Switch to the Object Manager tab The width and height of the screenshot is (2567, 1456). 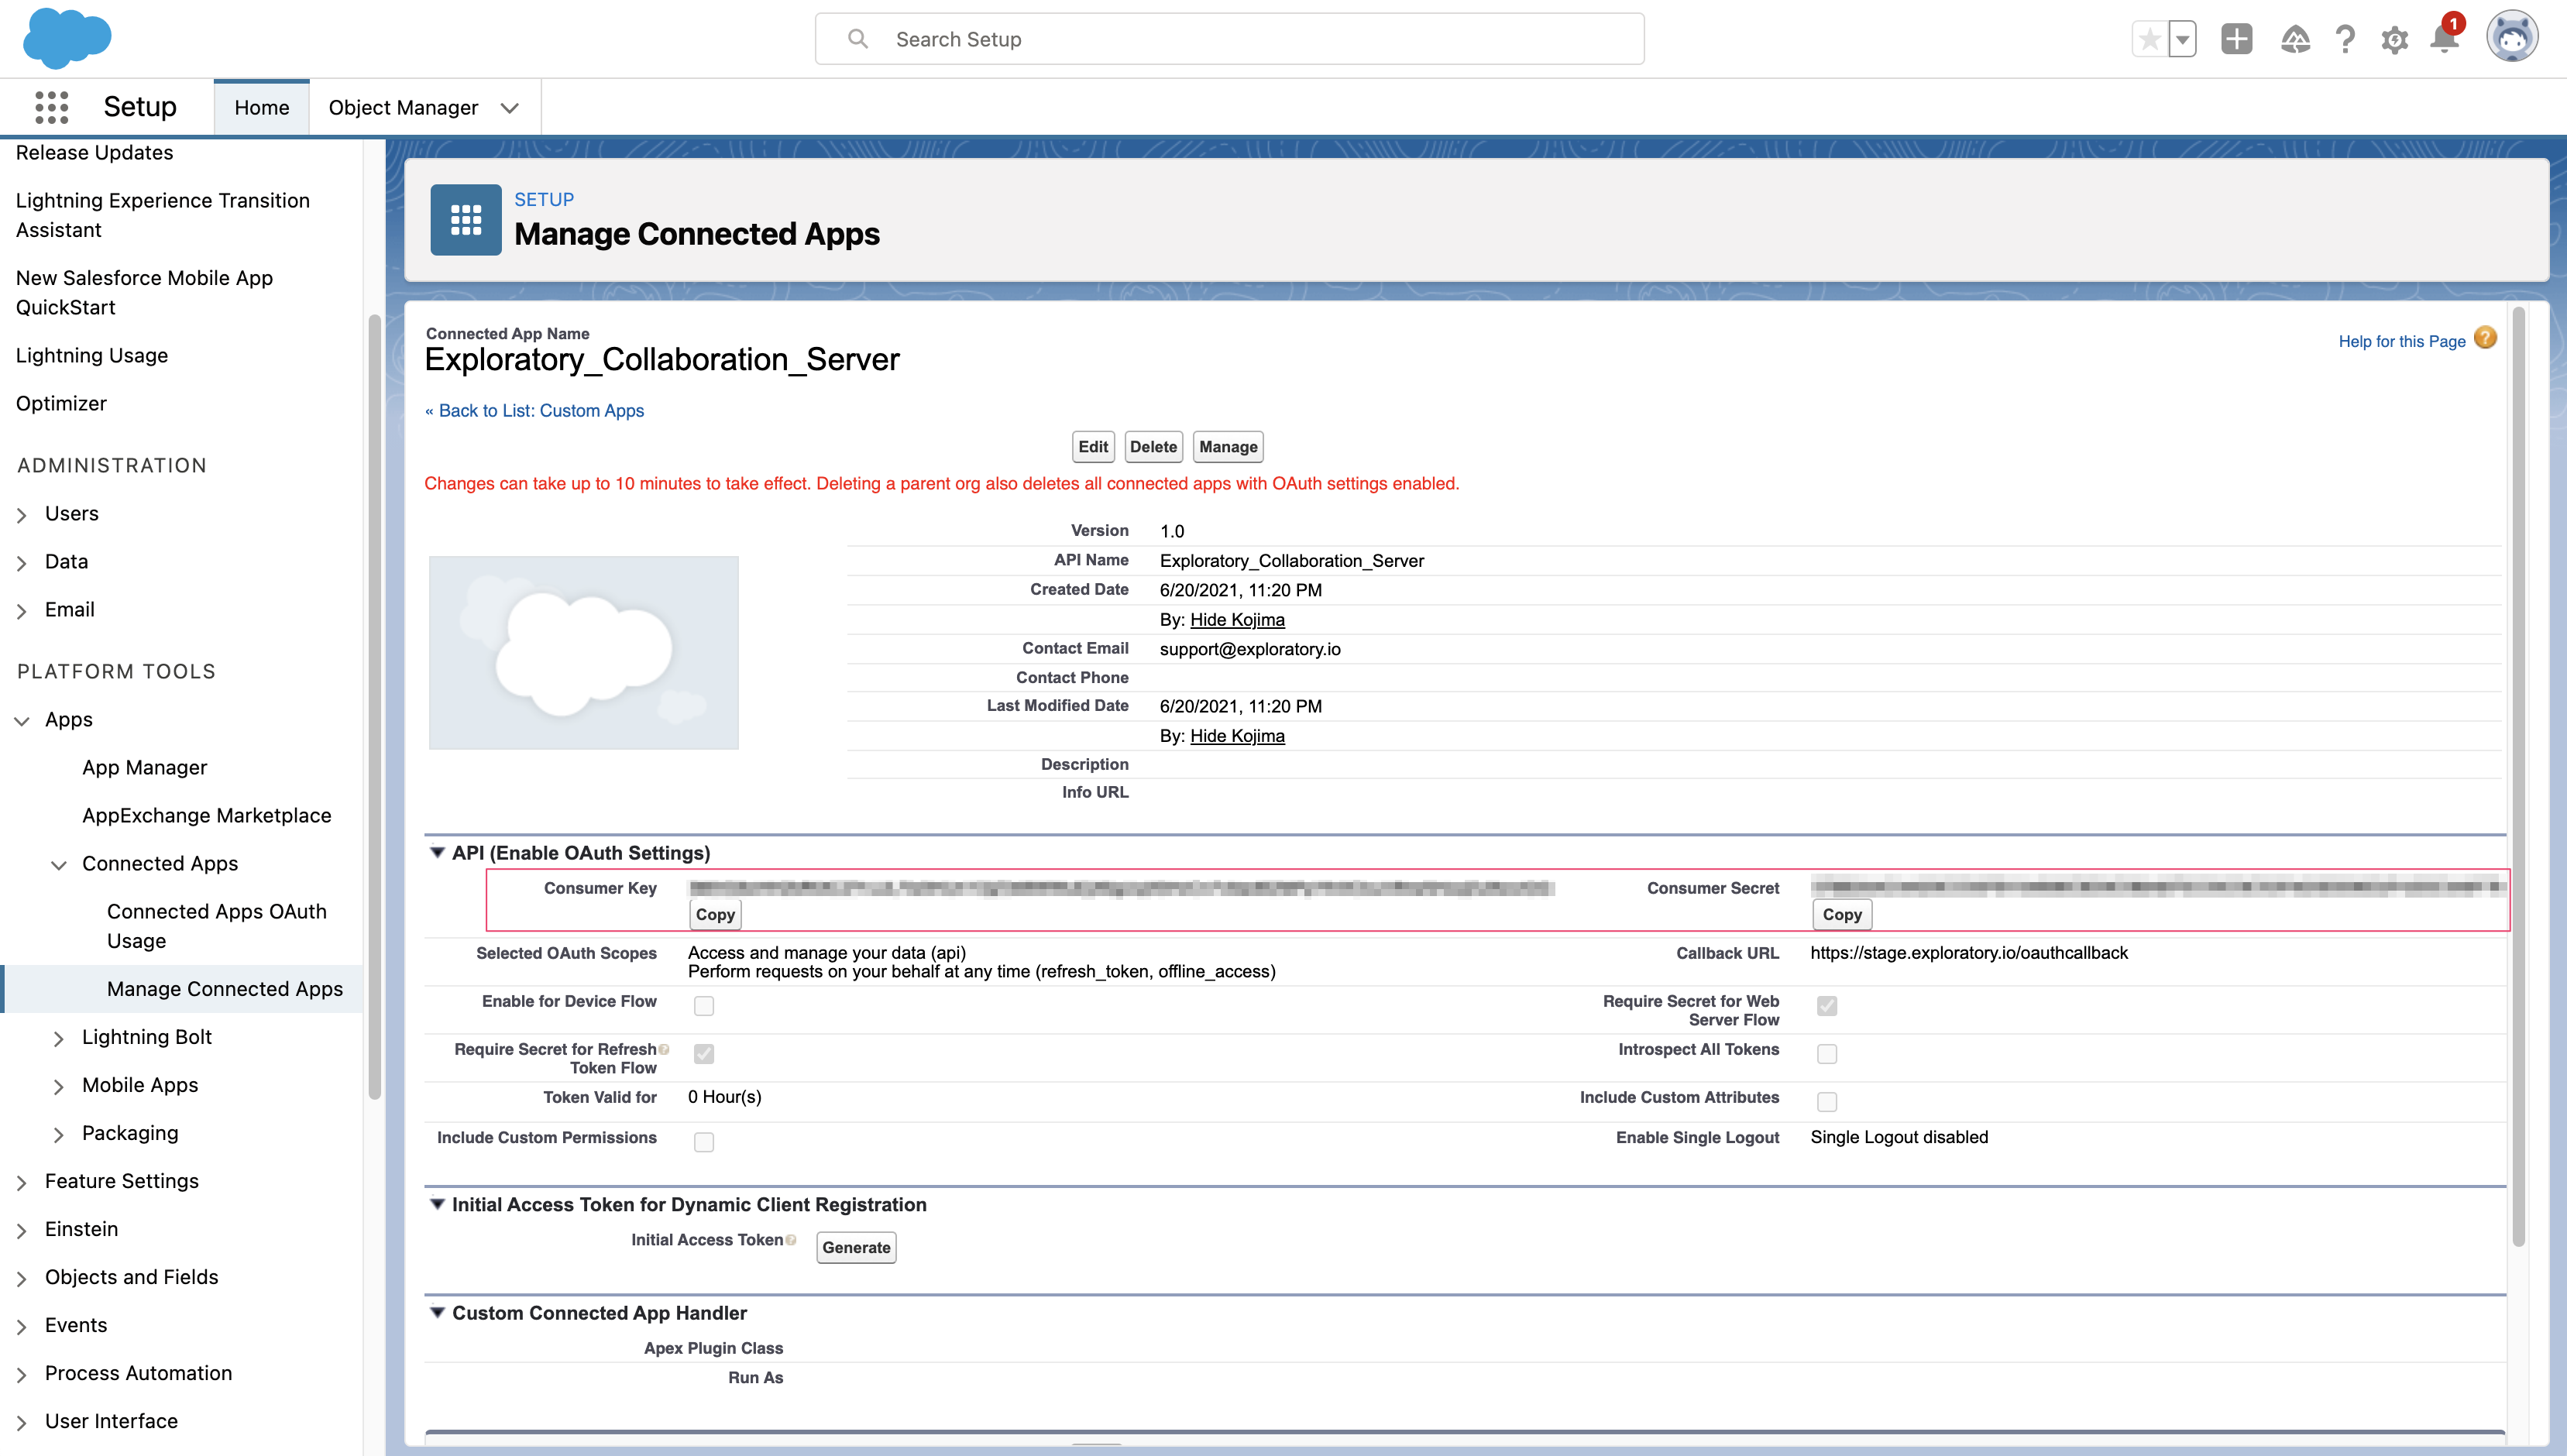click(x=403, y=107)
